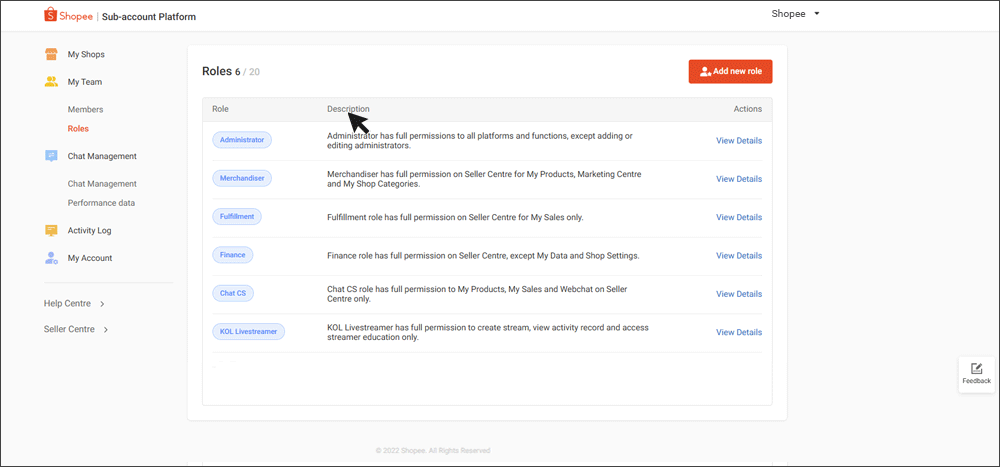
Task: Open the Chat Management sub-item
Action: tap(102, 184)
